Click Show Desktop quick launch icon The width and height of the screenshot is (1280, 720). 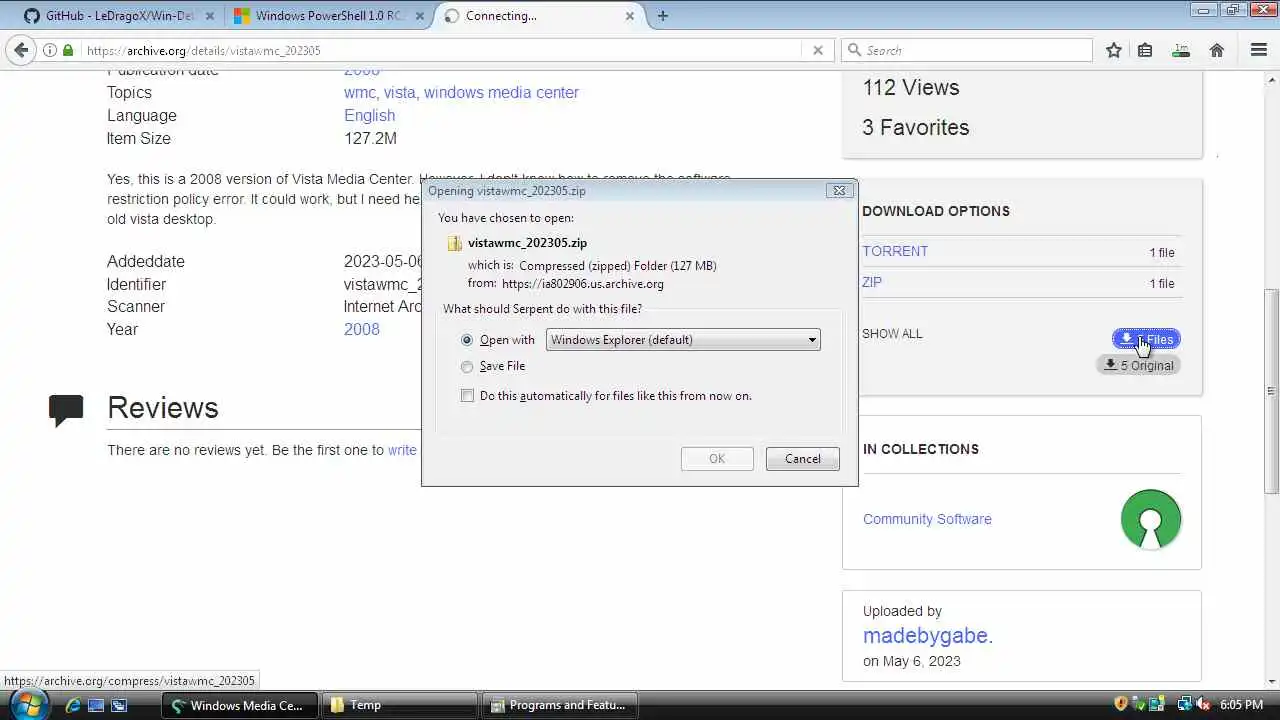[x=96, y=705]
